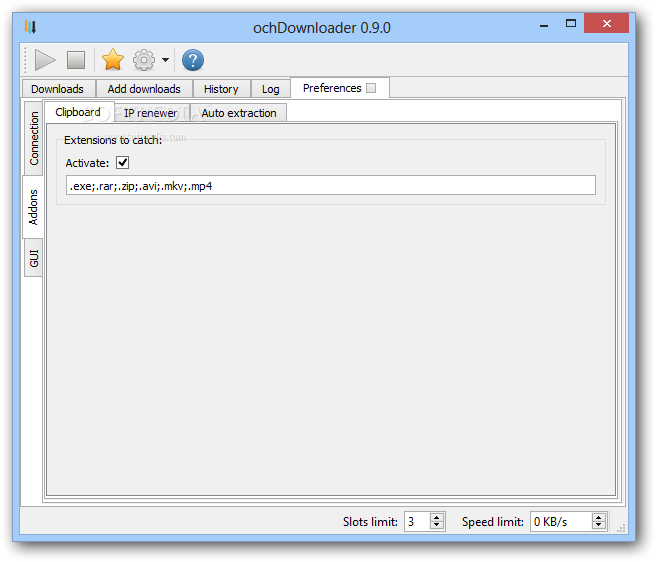The image size is (656, 562).
Task: Maximize the ochDownloader window
Action: (x=571, y=23)
